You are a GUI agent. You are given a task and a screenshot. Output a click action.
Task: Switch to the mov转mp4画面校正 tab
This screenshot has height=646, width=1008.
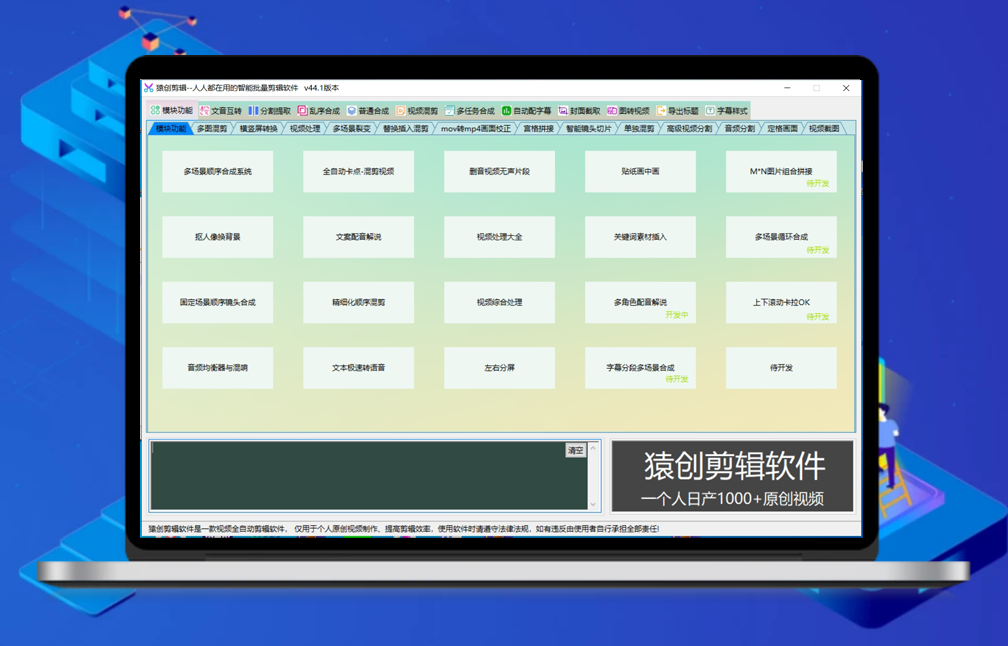[x=476, y=129]
